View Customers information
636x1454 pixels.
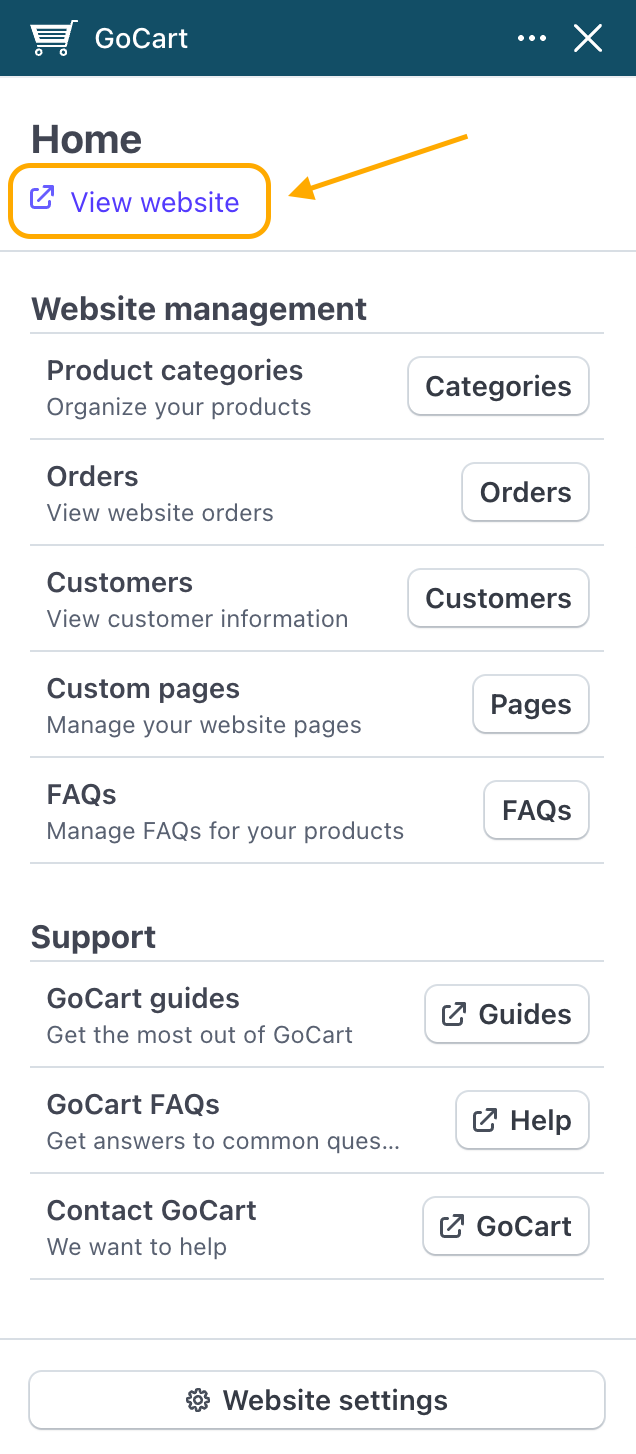[x=497, y=598]
